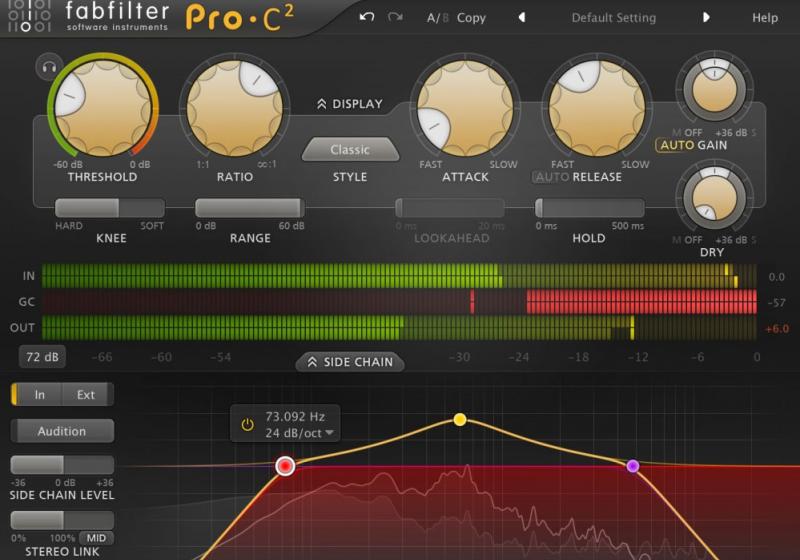
Task: Click the +6.0 output peak readout
Action: [x=777, y=329]
